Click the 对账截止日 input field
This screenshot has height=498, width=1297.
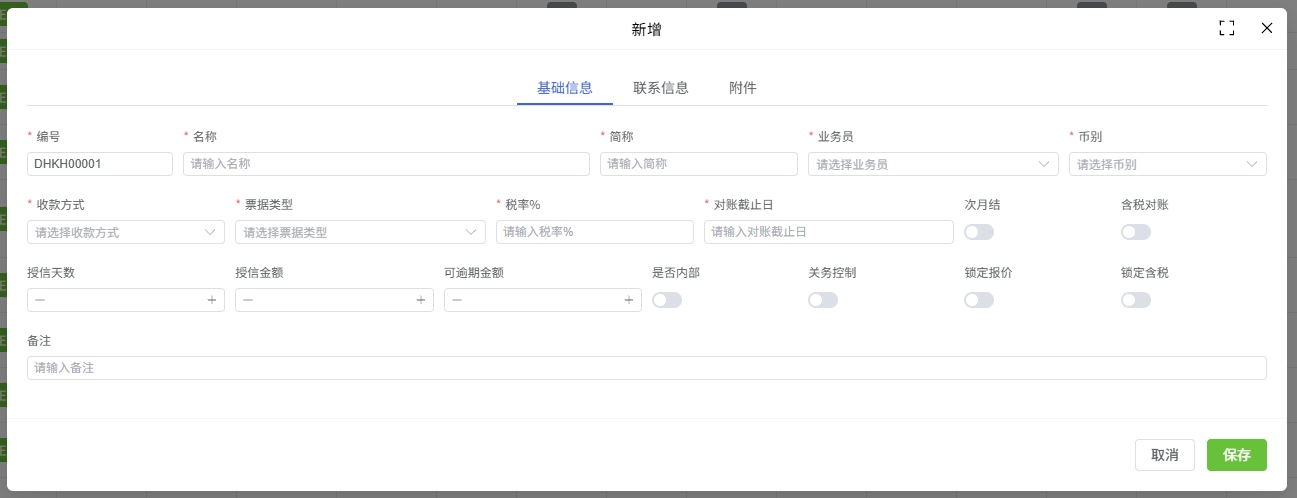829,232
